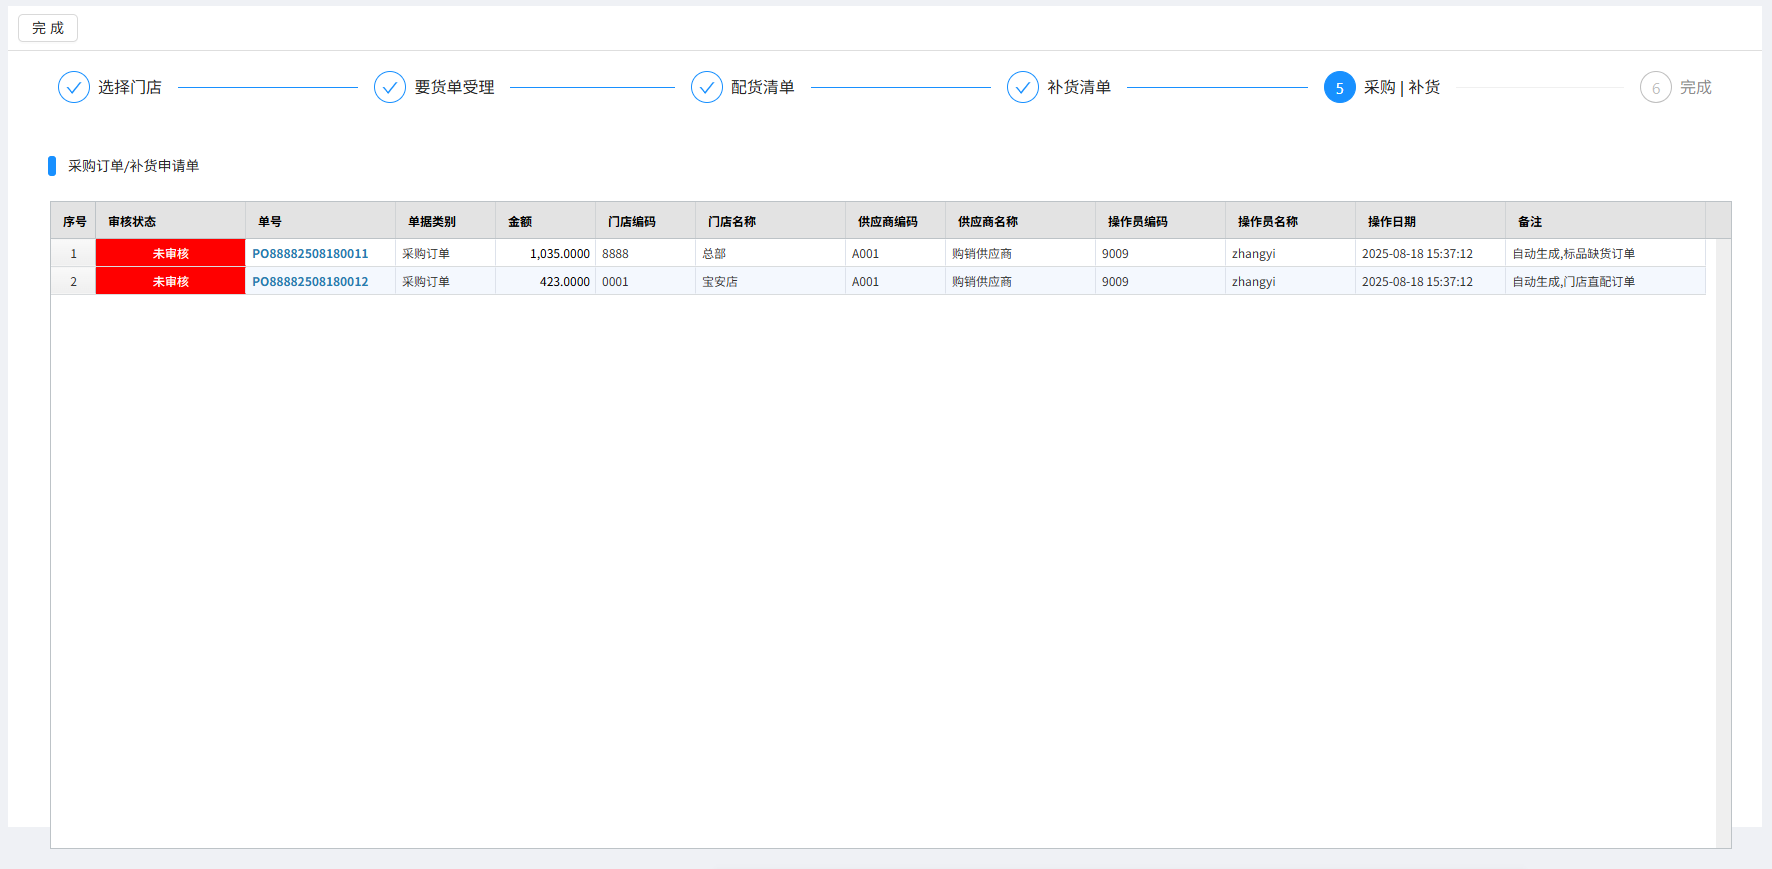
Task: Click the 要货单受理 step checkmark icon
Action: click(x=390, y=87)
